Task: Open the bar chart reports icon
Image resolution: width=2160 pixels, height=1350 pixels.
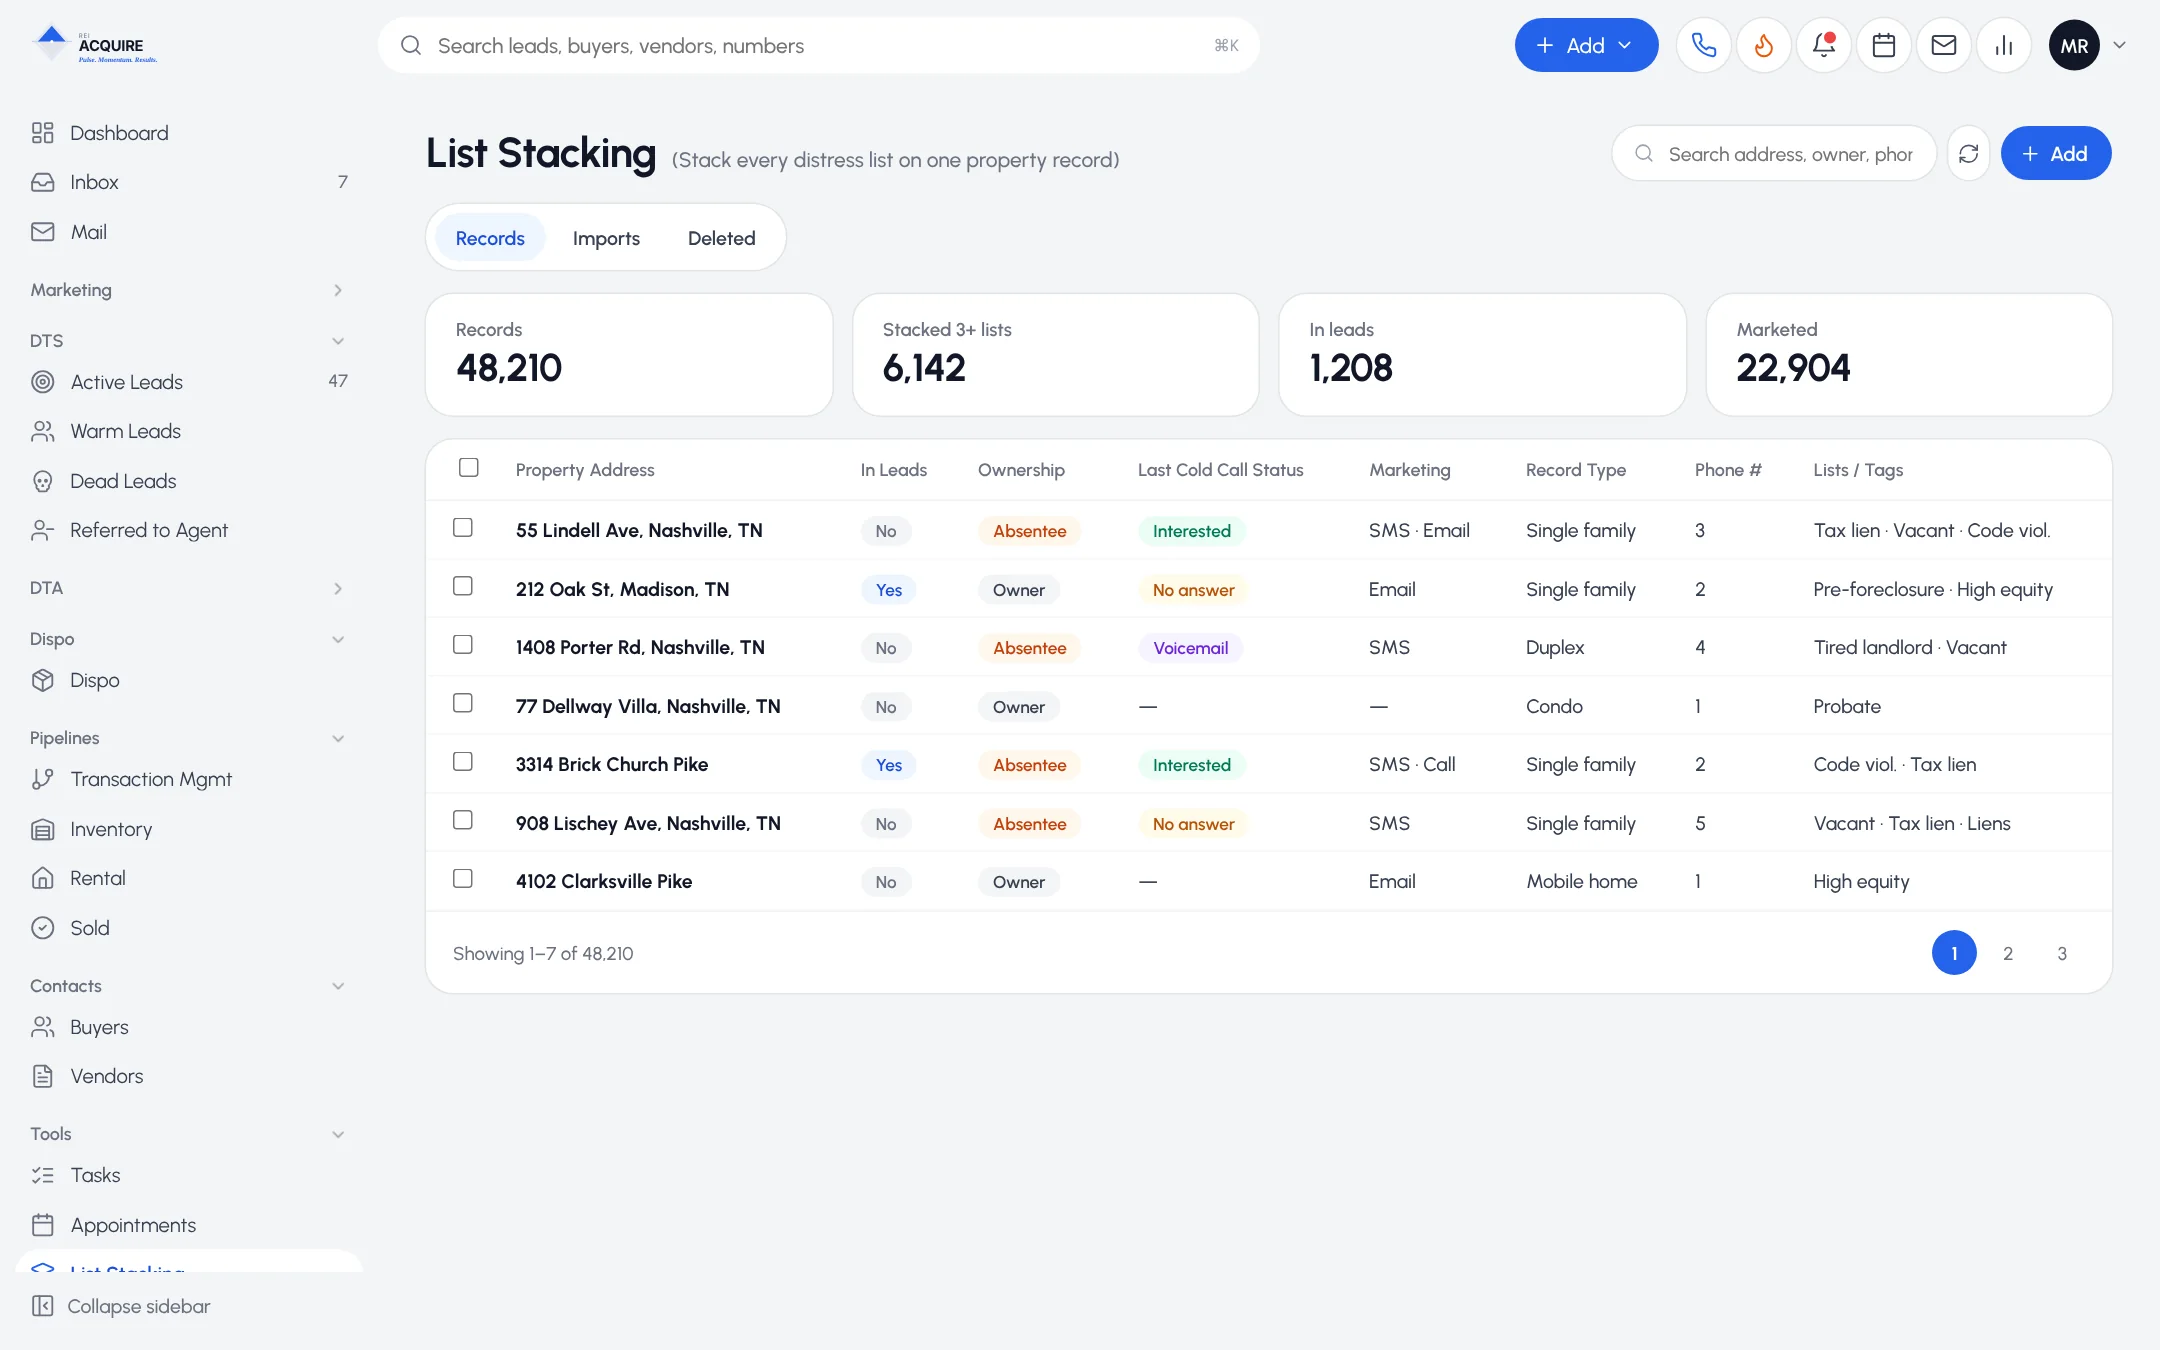Action: point(2004,45)
